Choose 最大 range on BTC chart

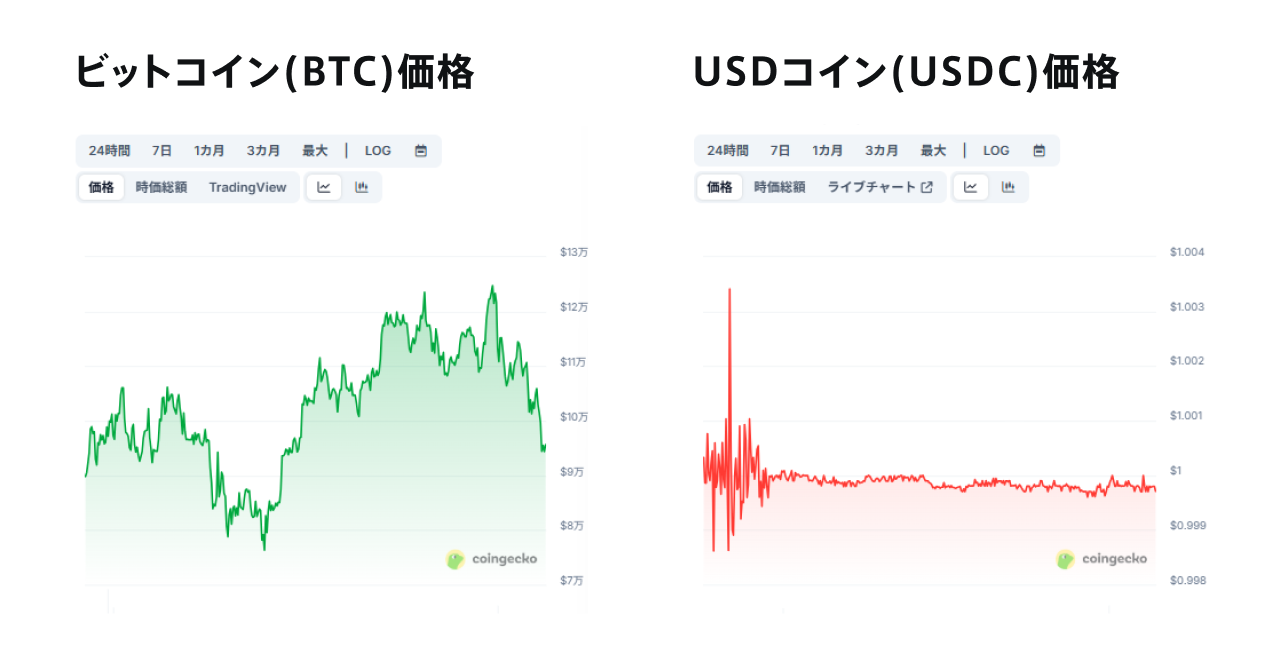[315, 151]
